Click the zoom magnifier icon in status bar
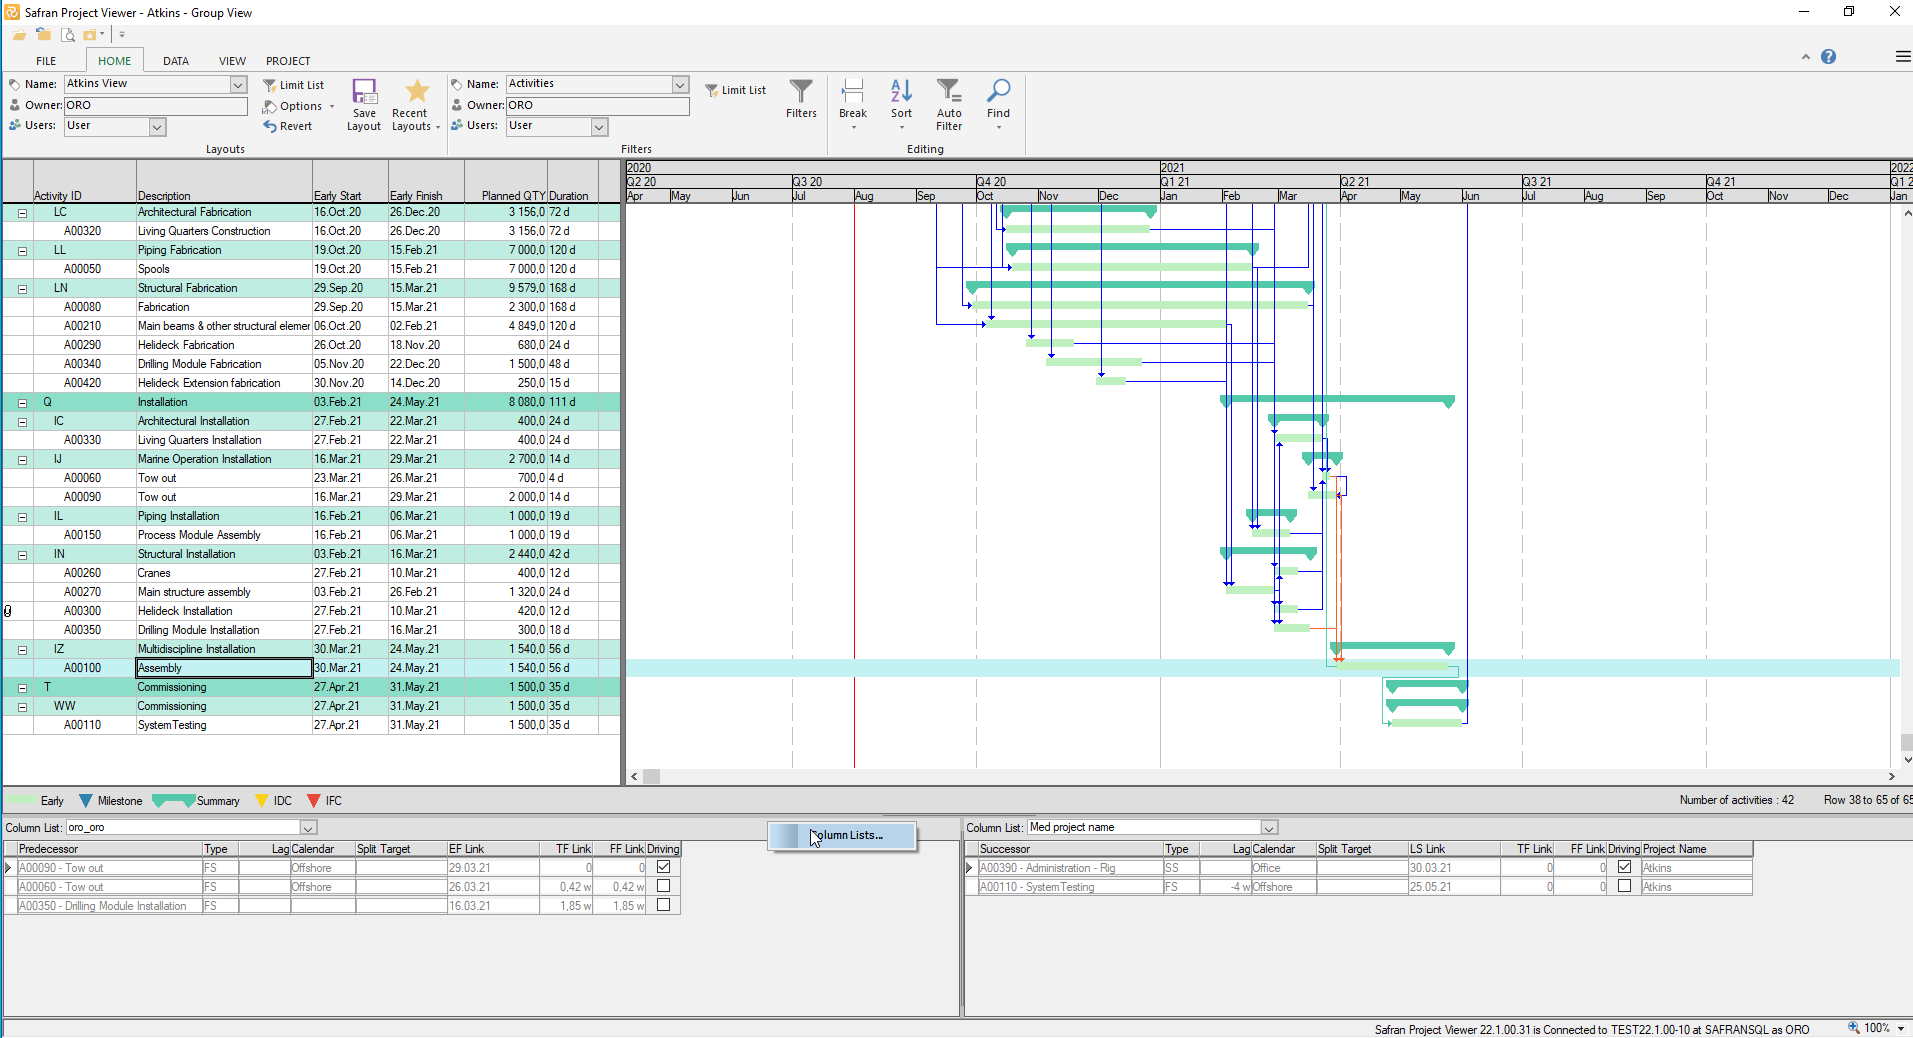 pos(1853,1028)
